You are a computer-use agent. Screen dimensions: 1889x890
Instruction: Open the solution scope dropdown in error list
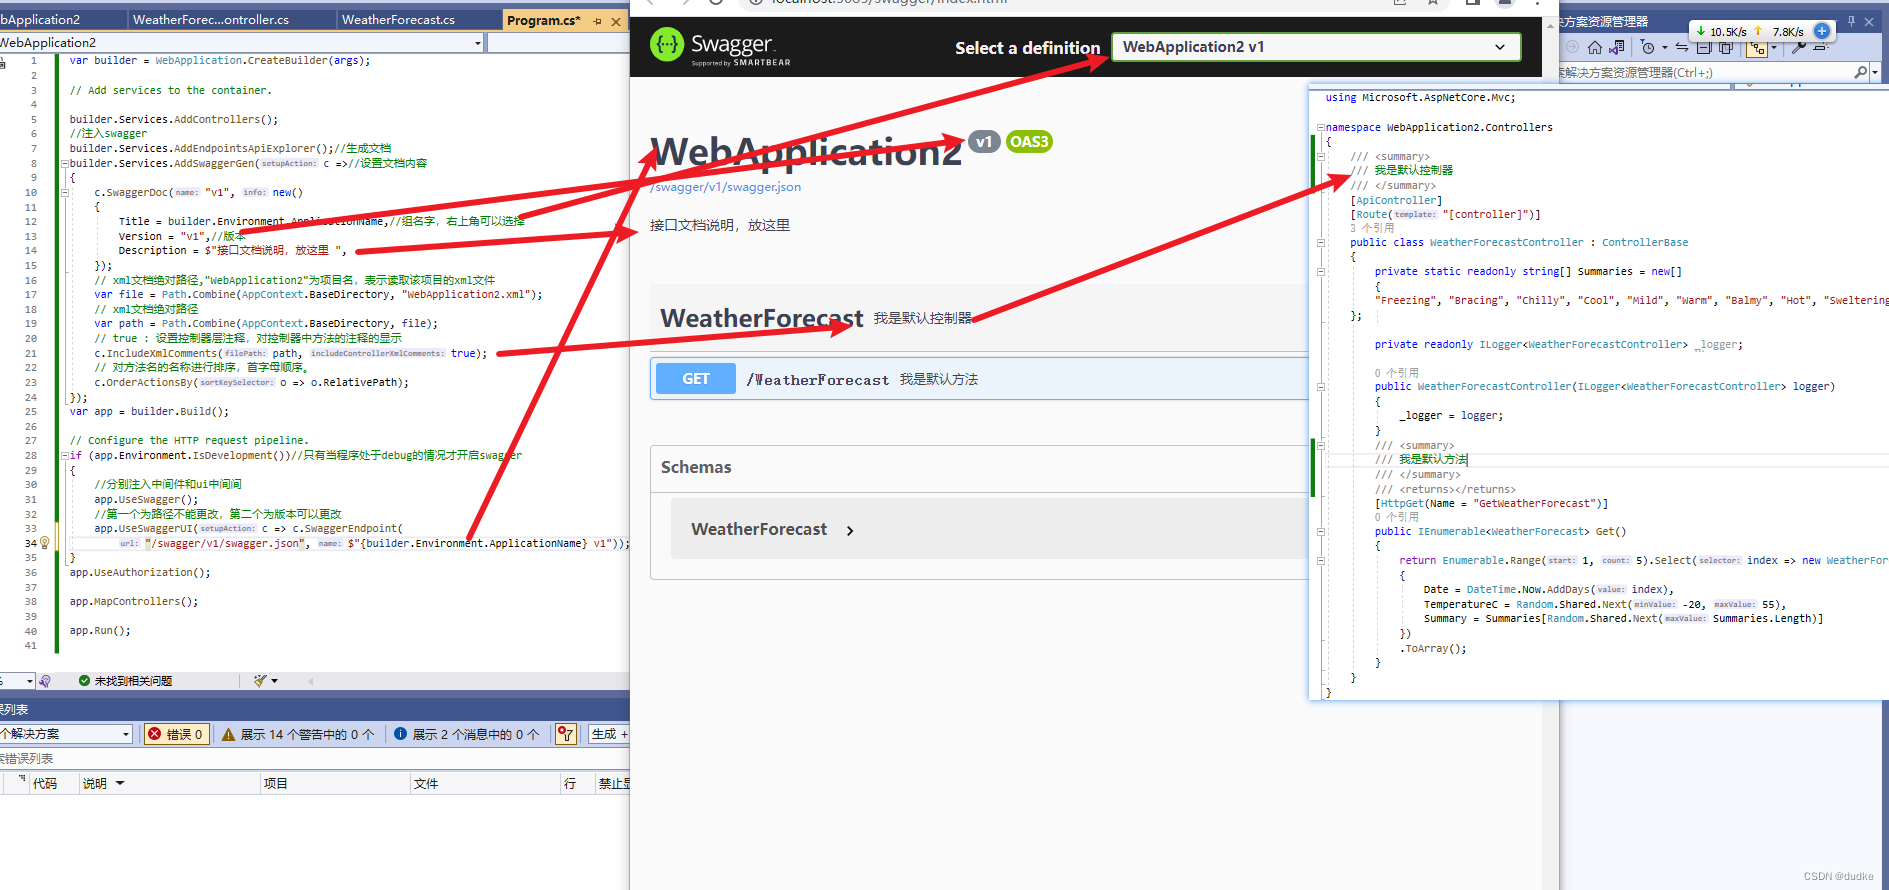tap(66, 734)
